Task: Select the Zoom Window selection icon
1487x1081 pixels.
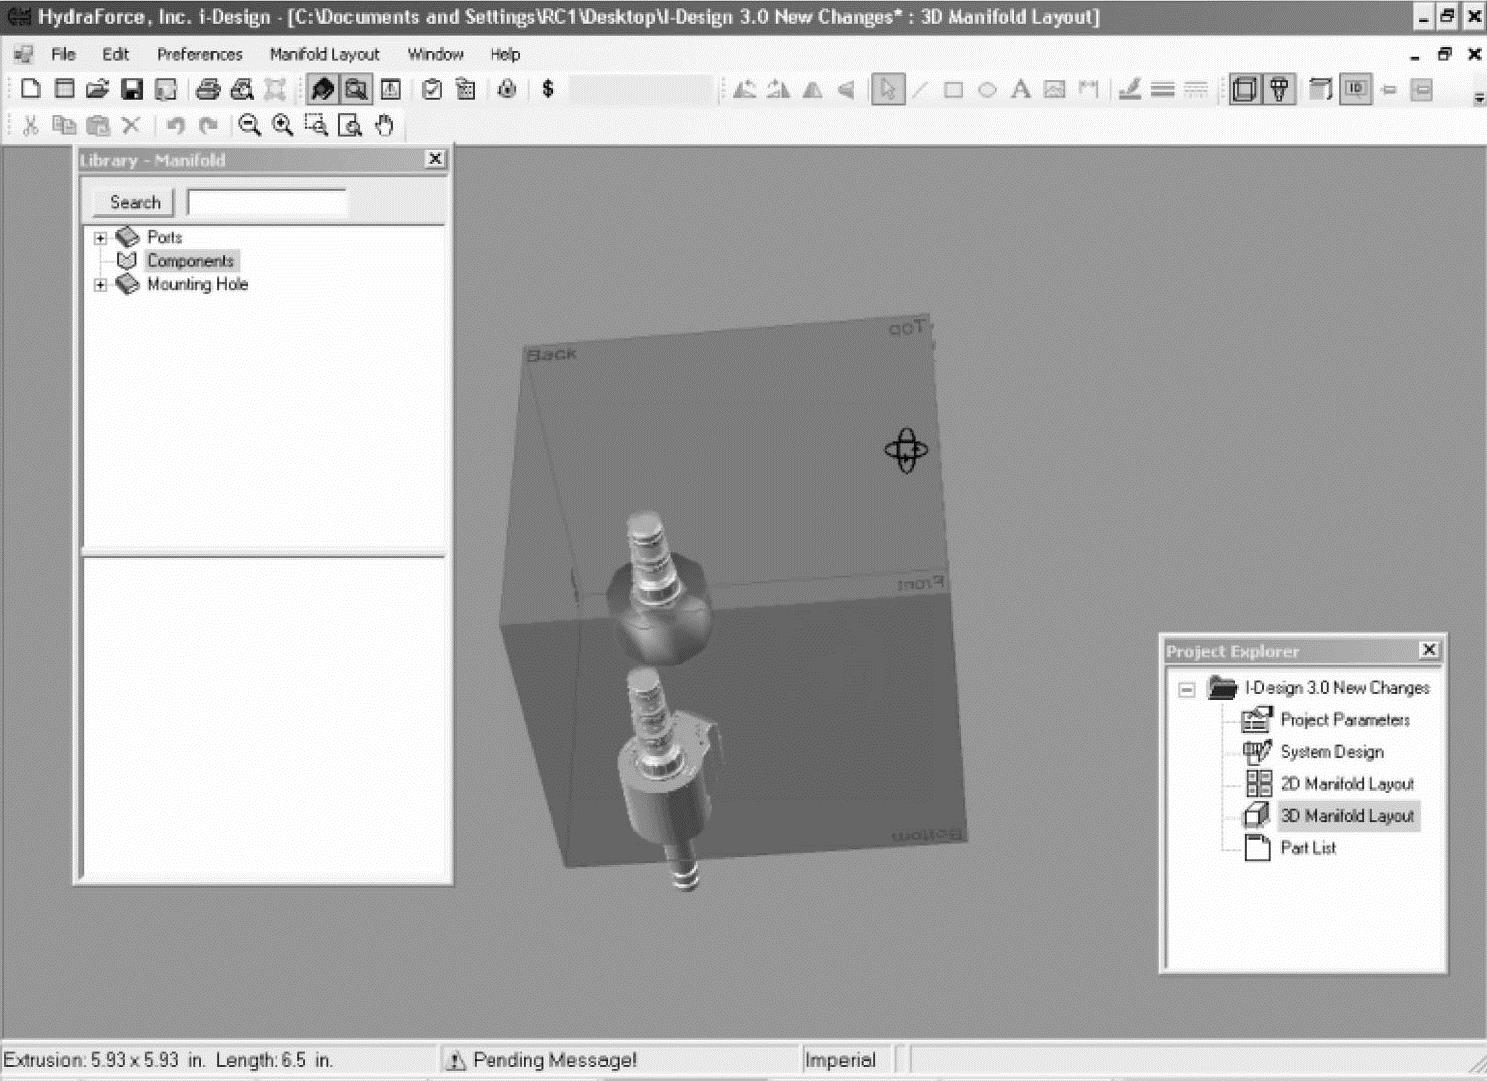Action: (316, 125)
